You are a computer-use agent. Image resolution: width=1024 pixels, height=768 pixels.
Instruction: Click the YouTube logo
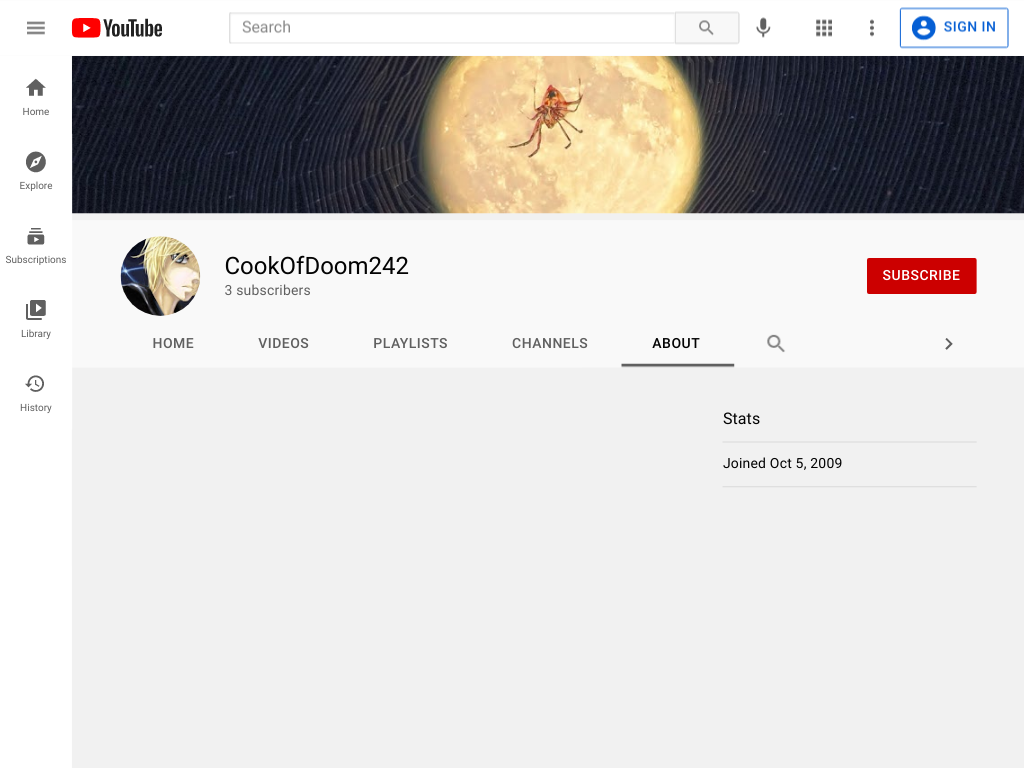pos(117,28)
